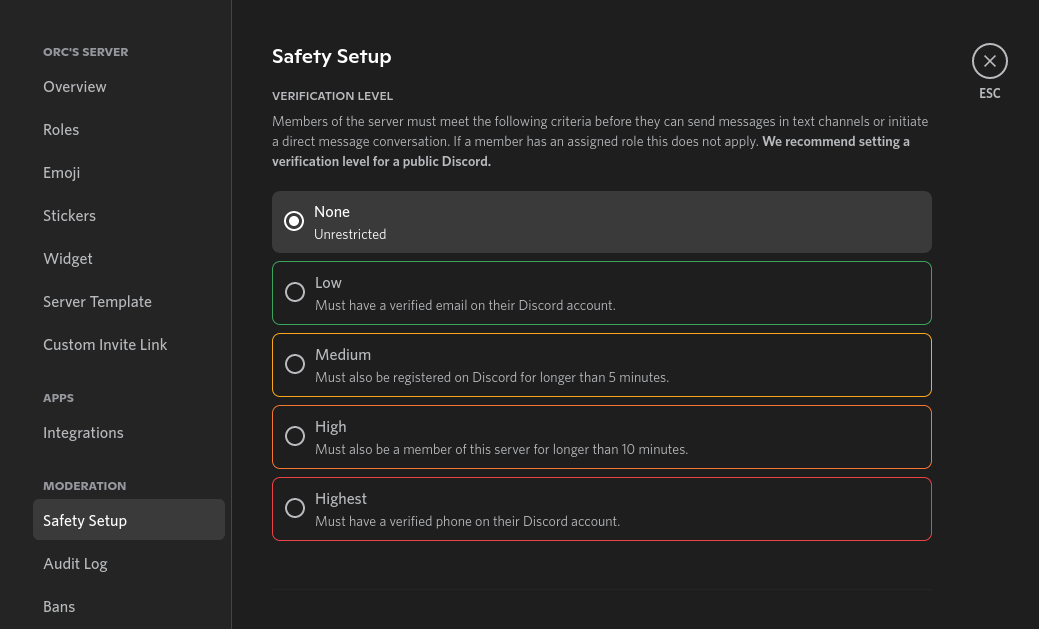Screen dimensions: 1039x629
Task: View the Audit Log
Action: click(75, 564)
